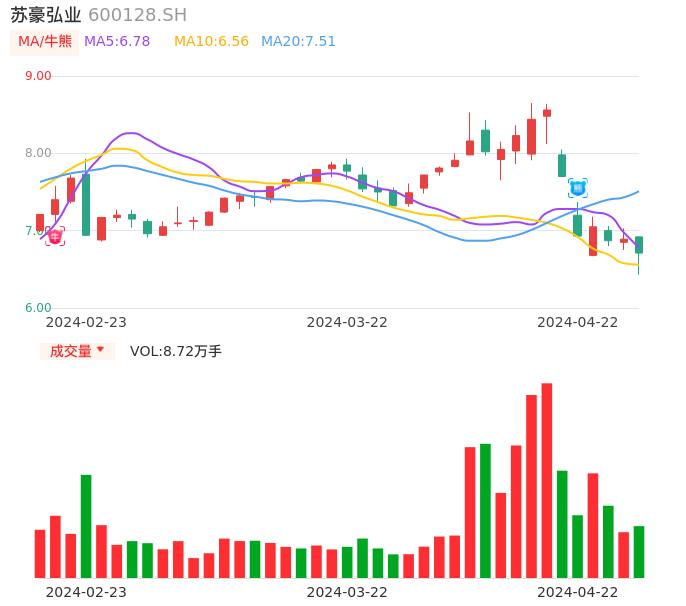686x606 pixels.
Task: Toggle the MA/牛熊 indicator button
Action: click(x=45, y=41)
